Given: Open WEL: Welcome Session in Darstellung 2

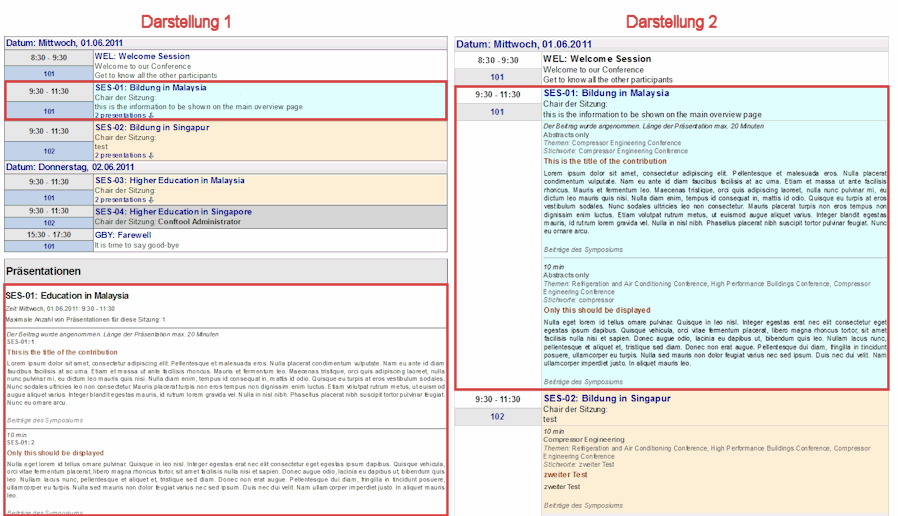Looking at the screenshot, I should pos(597,58).
